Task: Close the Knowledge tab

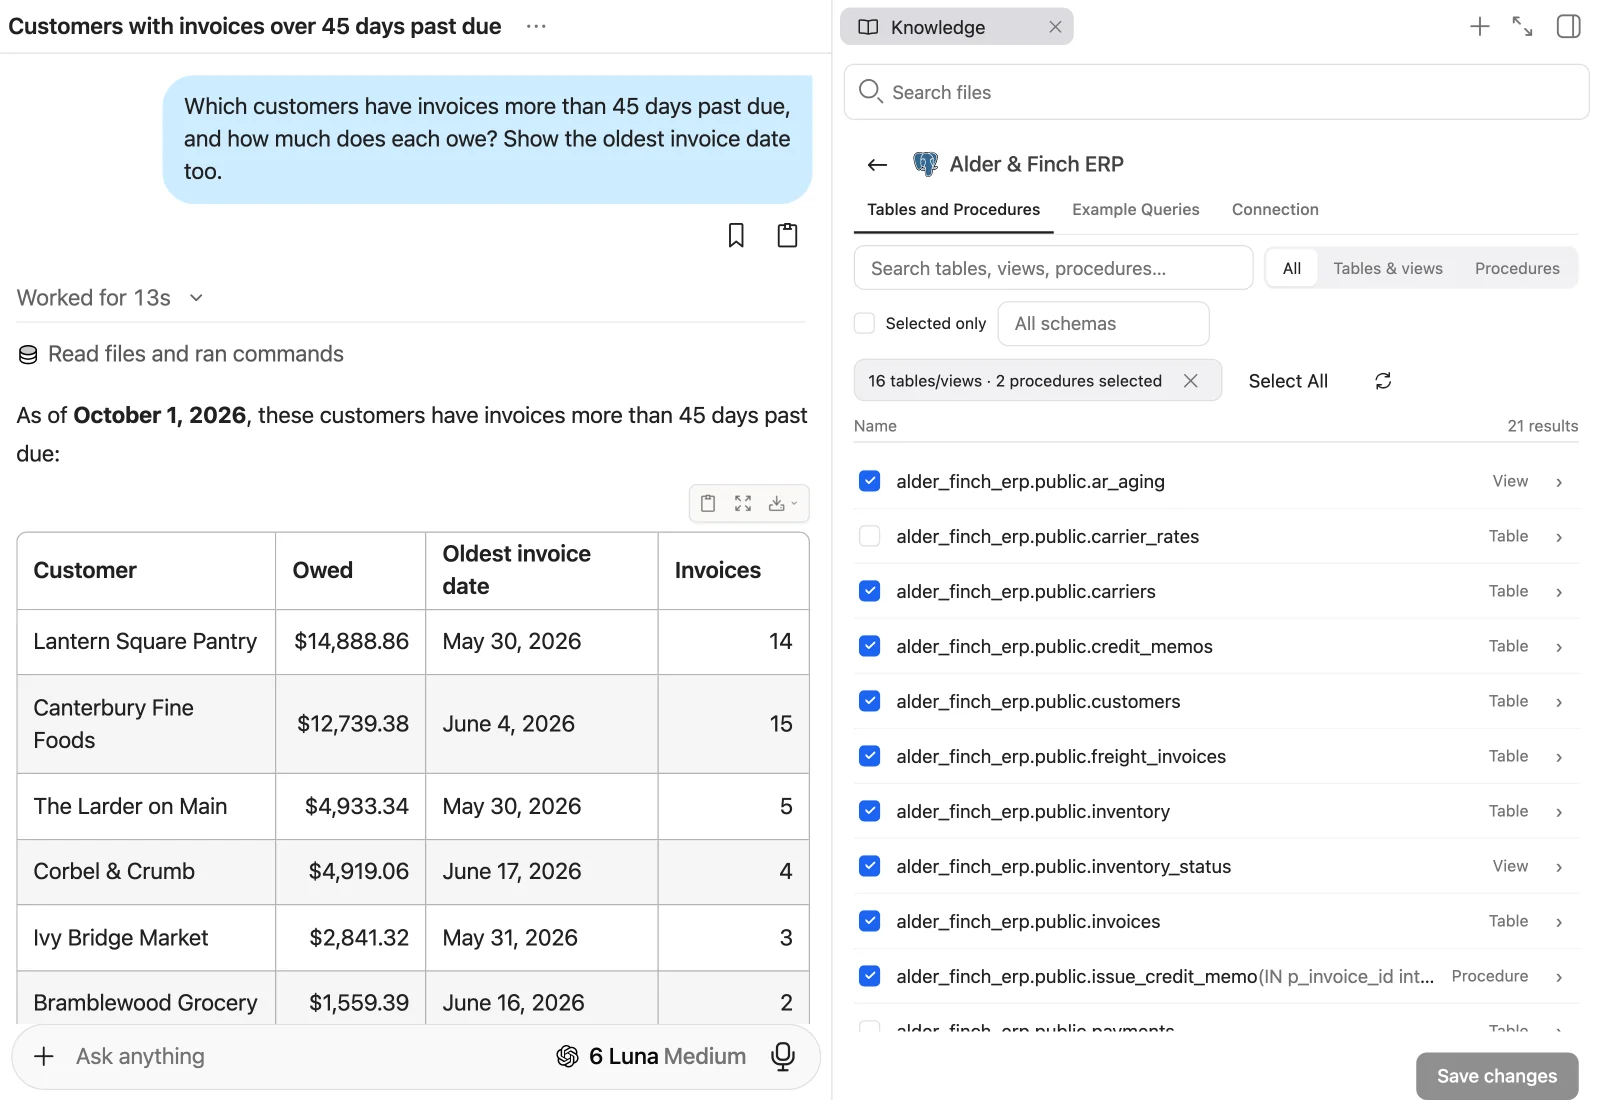Action: [x=1055, y=27]
